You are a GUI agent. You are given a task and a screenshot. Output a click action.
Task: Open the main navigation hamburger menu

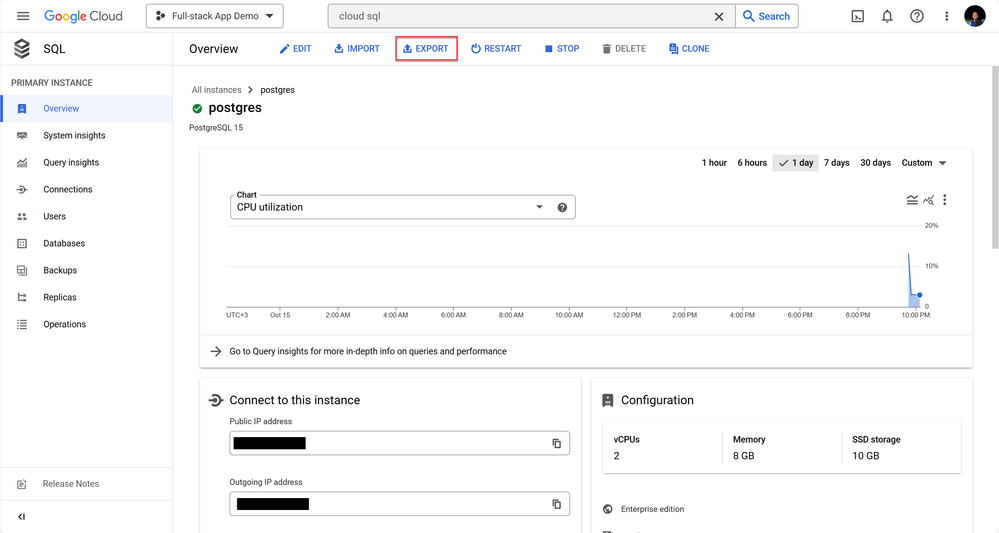tap(23, 16)
